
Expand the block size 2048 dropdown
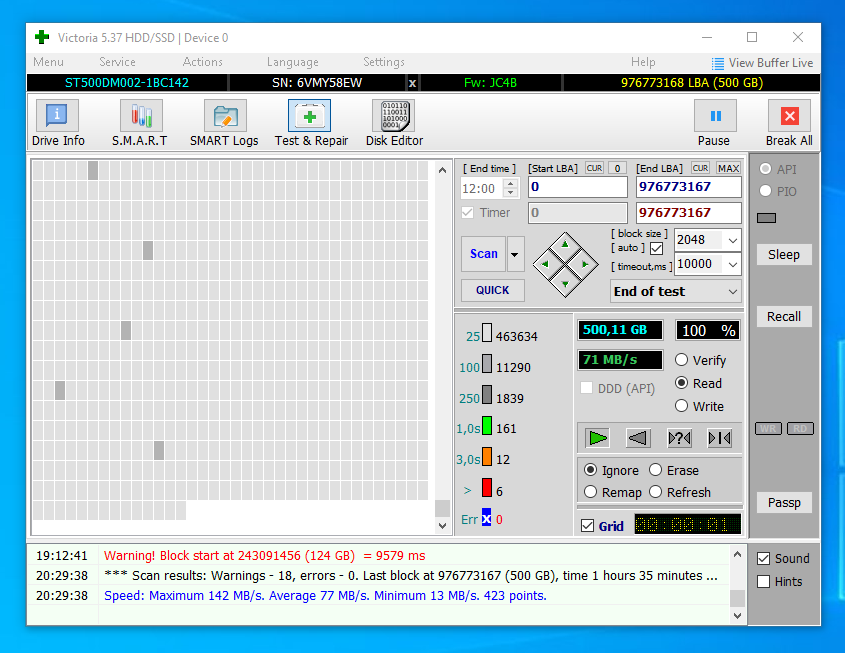point(732,240)
